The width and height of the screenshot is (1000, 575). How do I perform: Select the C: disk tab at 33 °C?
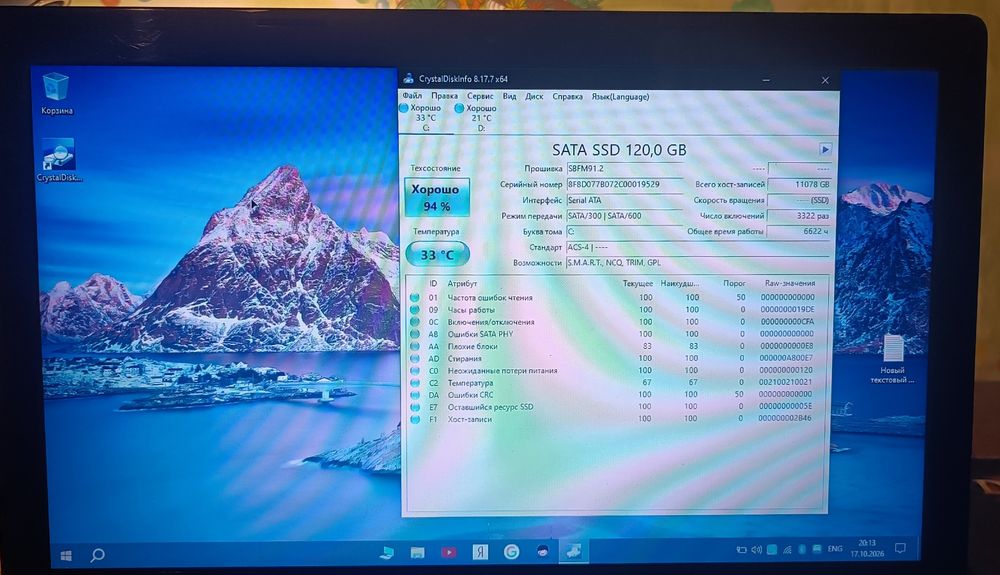425,118
